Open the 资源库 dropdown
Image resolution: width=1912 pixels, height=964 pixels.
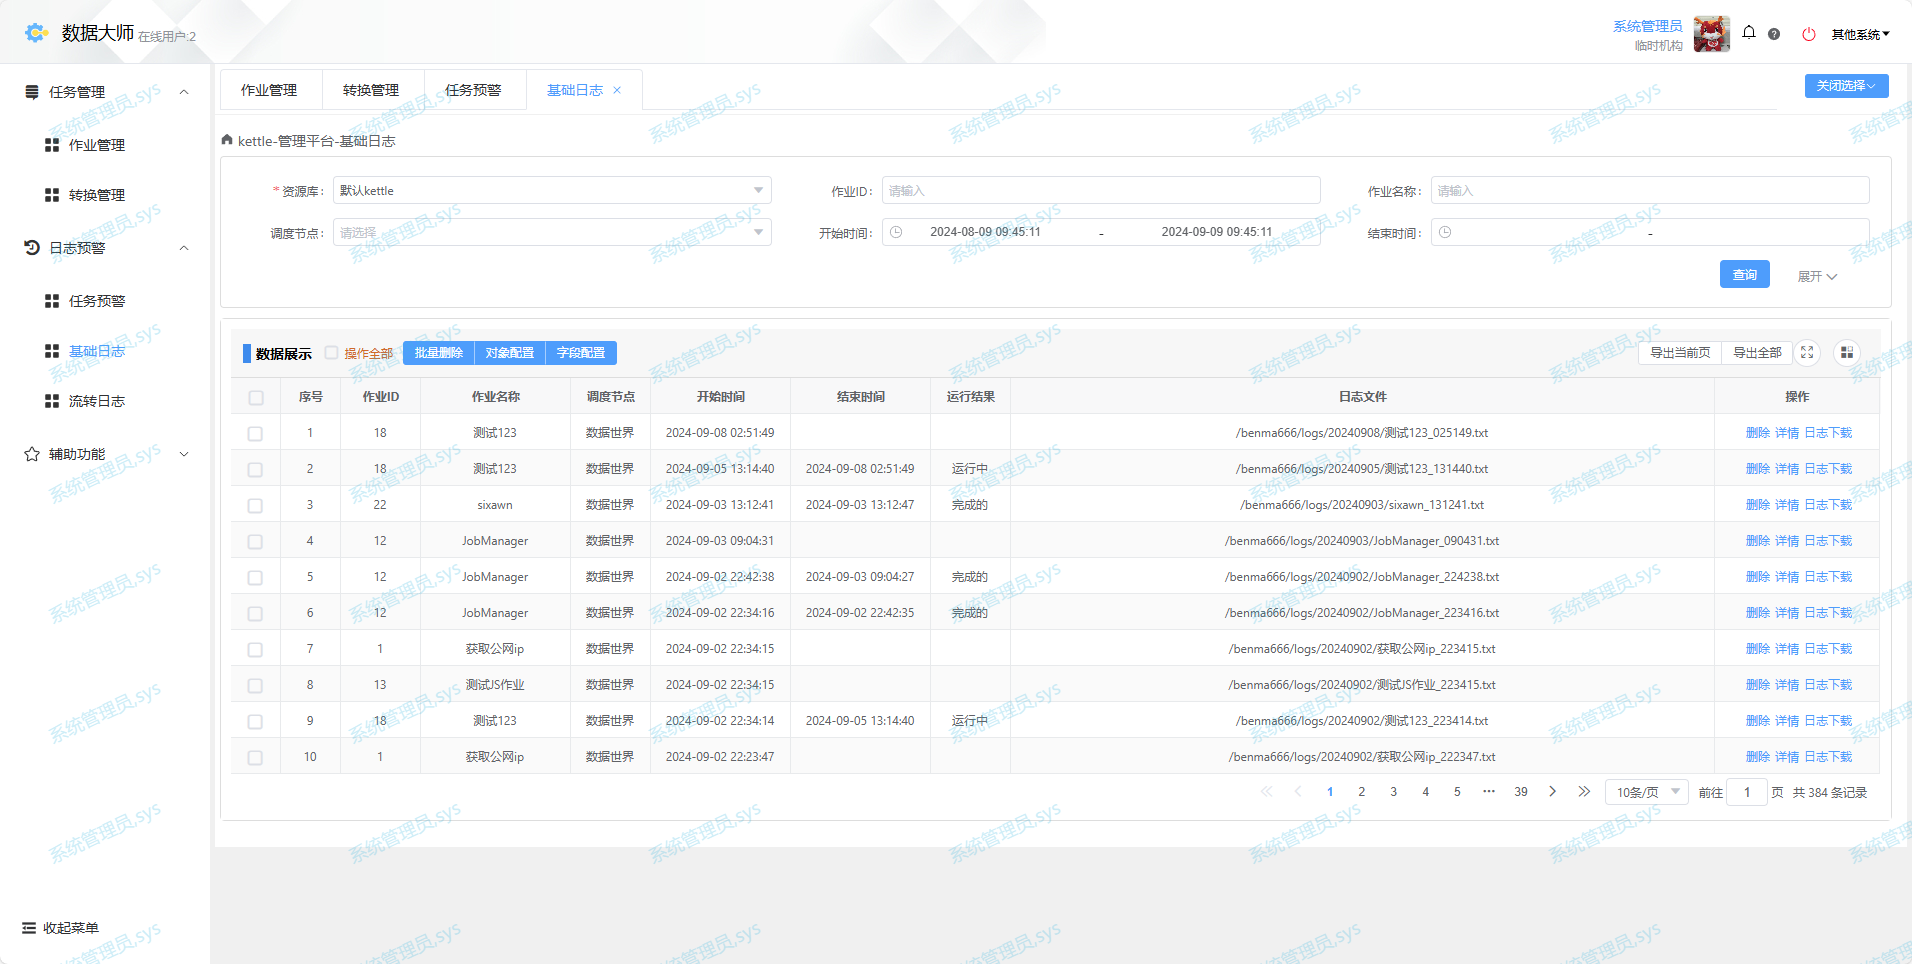552,190
